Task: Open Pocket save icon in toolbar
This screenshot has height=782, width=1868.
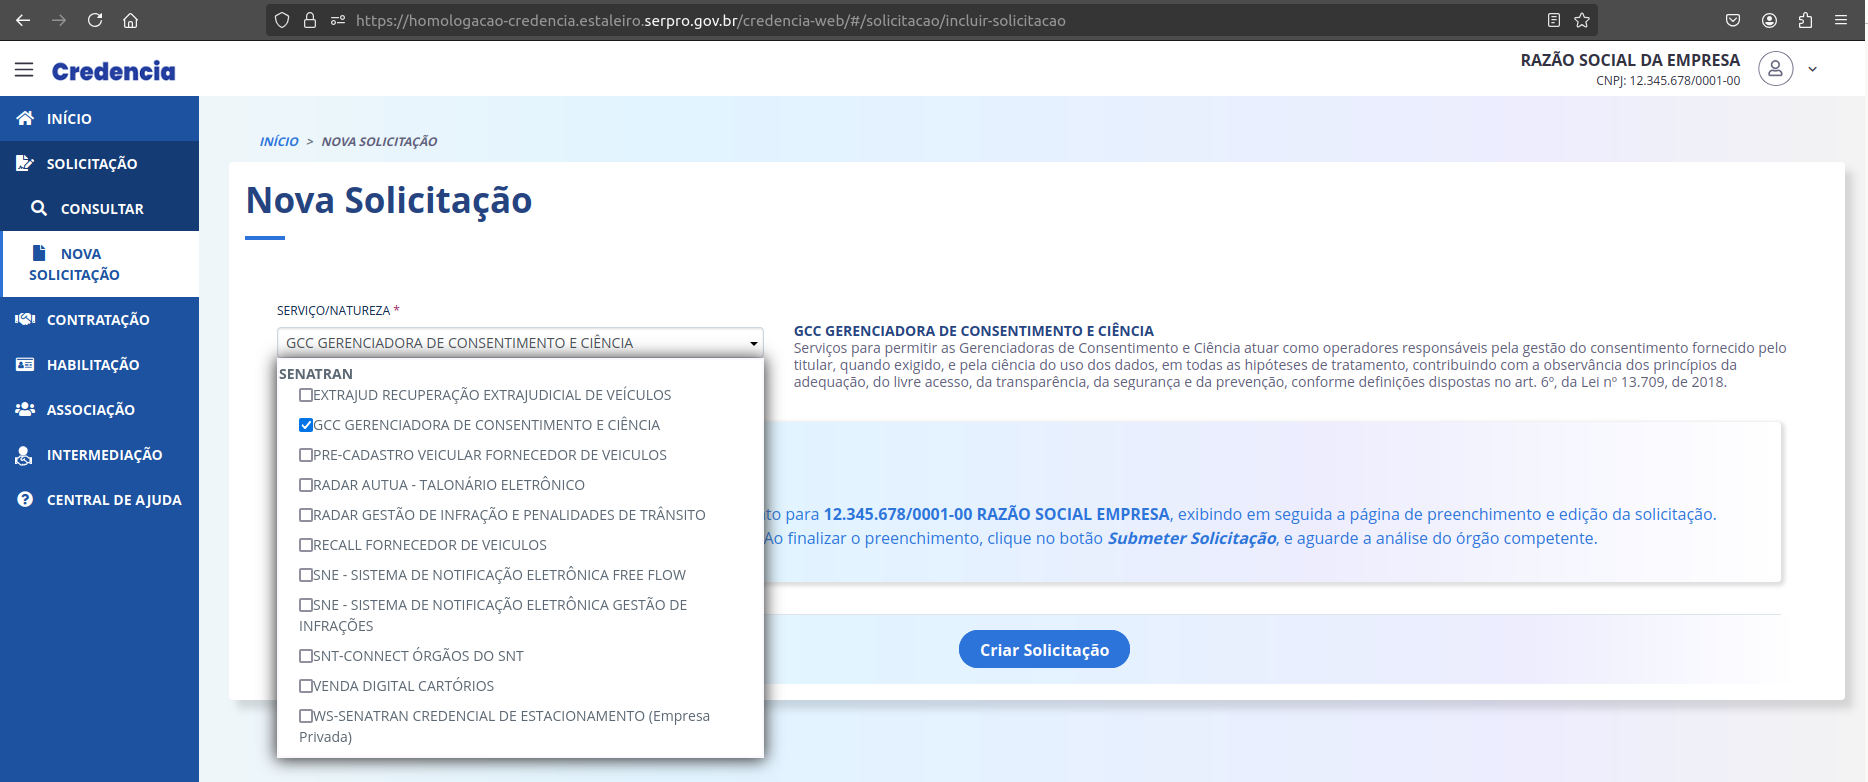Action: pyautogui.click(x=1733, y=20)
